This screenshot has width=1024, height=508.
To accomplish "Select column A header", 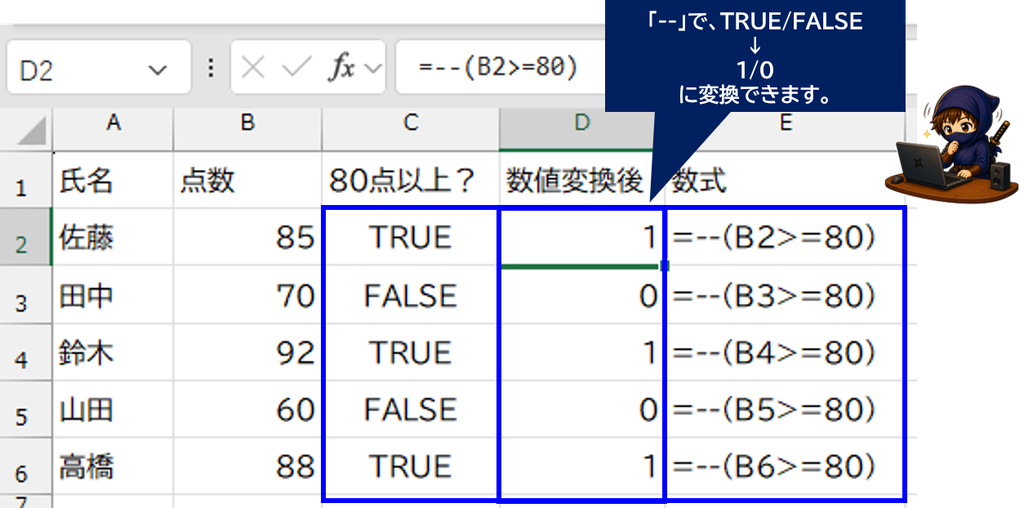I will pos(113,123).
